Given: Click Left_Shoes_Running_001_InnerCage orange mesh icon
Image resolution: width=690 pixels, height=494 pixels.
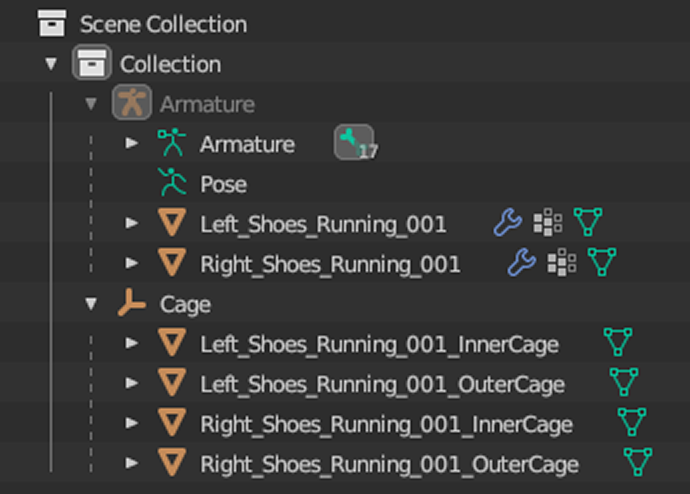Looking at the screenshot, I should (172, 343).
